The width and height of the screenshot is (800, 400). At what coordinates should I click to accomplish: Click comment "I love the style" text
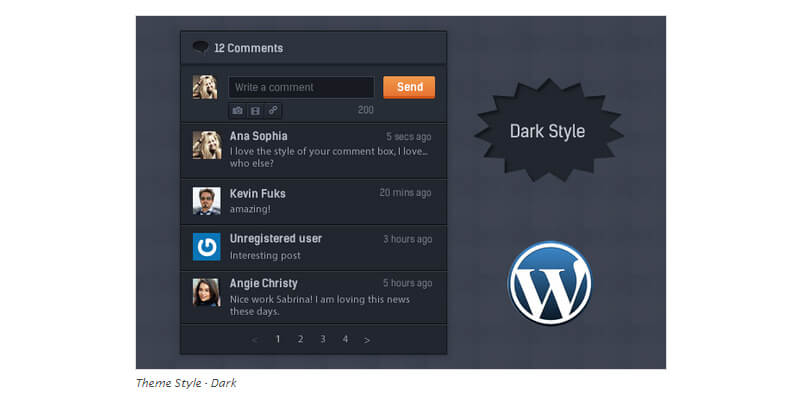[x=329, y=158]
